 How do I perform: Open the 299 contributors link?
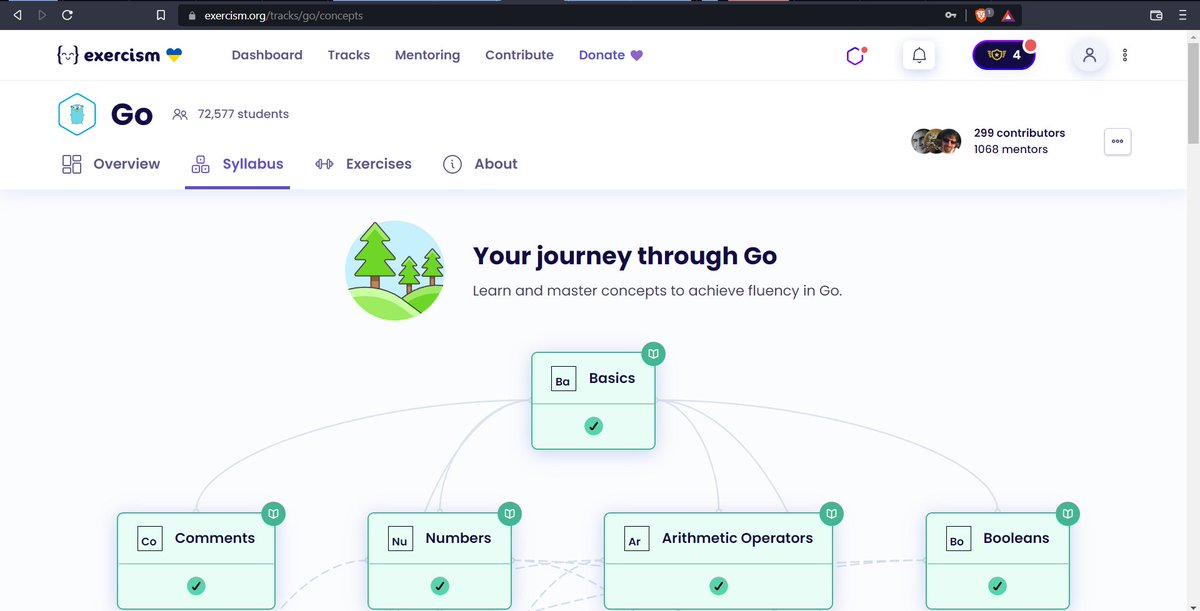(x=1019, y=133)
